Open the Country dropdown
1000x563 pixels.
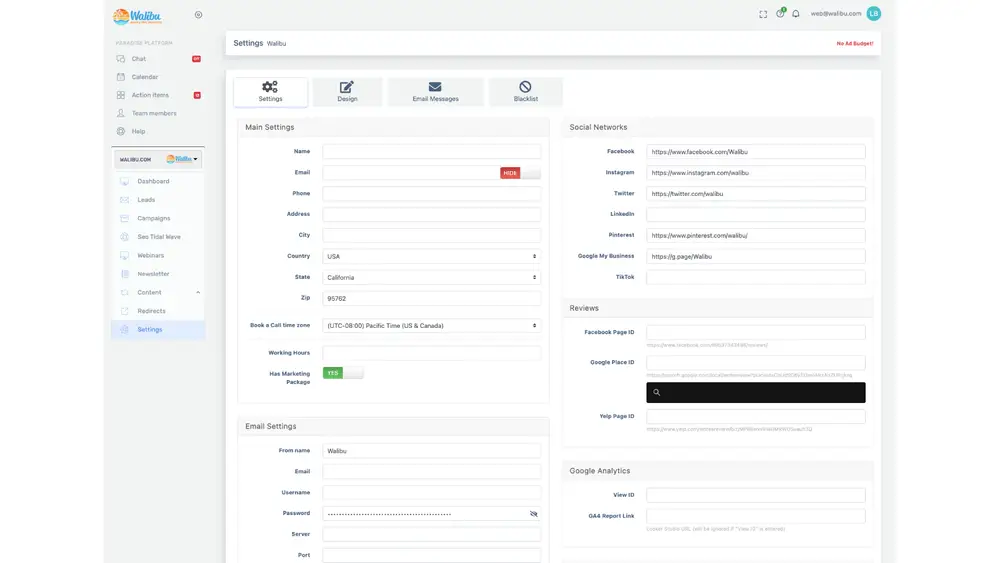coord(431,256)
